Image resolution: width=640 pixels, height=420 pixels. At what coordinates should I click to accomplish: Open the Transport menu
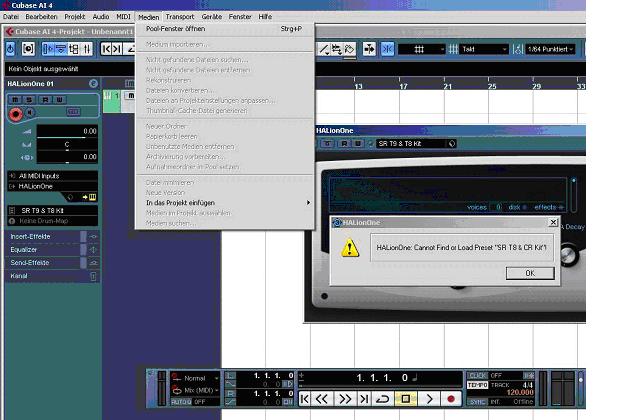(x=180, y=17)
